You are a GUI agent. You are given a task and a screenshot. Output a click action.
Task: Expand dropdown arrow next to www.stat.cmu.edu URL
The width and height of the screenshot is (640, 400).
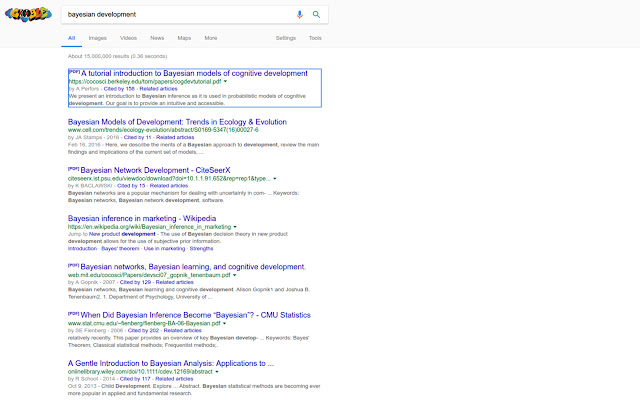coord(224,323)
